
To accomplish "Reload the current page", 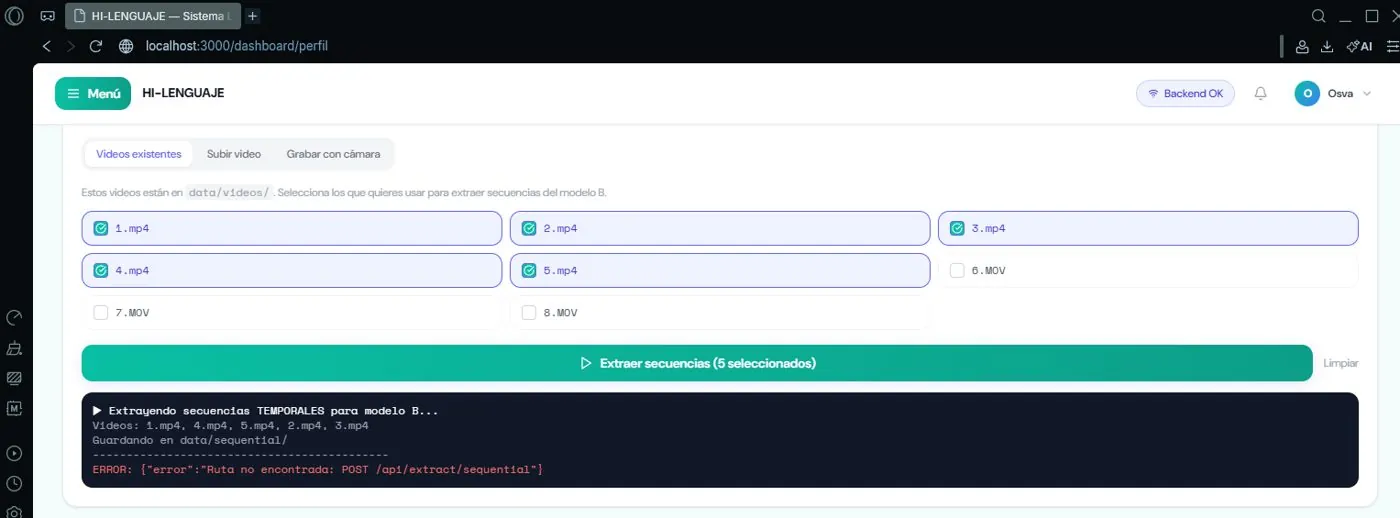I will coord(96,46).
